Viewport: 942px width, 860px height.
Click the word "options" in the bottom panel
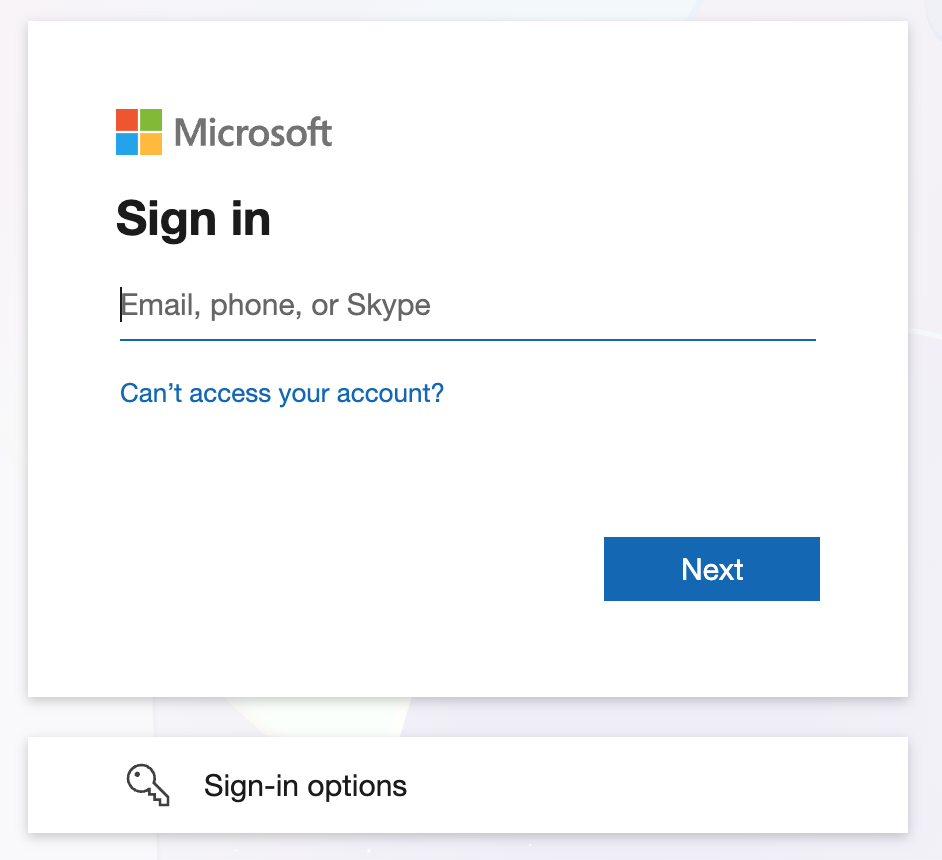357,786
